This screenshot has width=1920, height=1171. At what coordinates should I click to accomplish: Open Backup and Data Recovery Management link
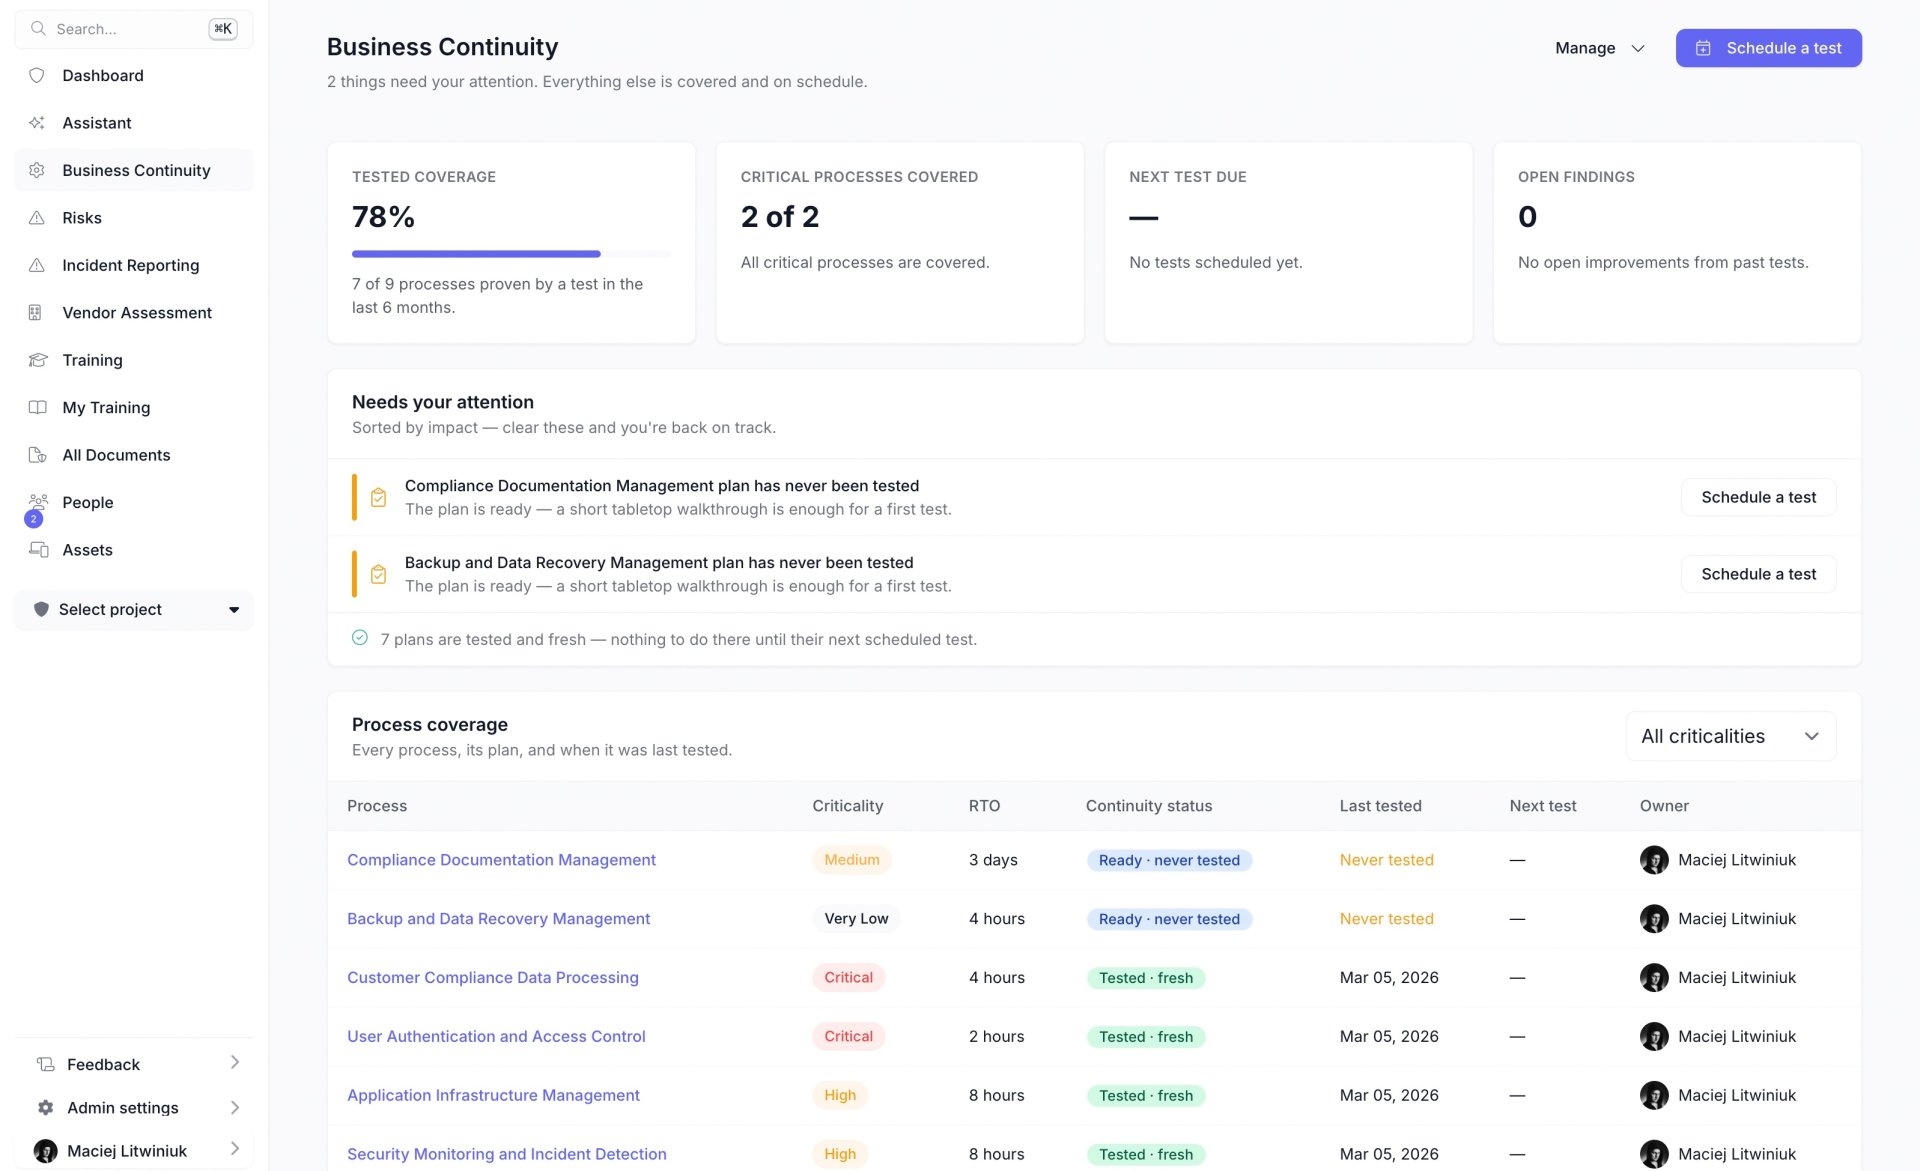(498, 919)
